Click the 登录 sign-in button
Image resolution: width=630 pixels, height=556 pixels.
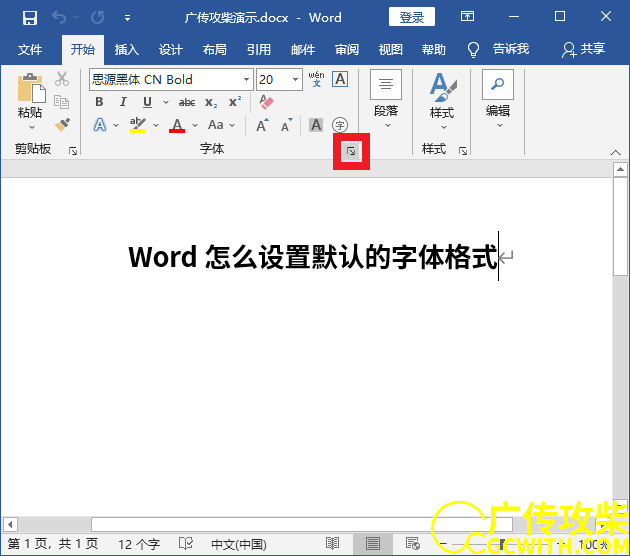411,17
